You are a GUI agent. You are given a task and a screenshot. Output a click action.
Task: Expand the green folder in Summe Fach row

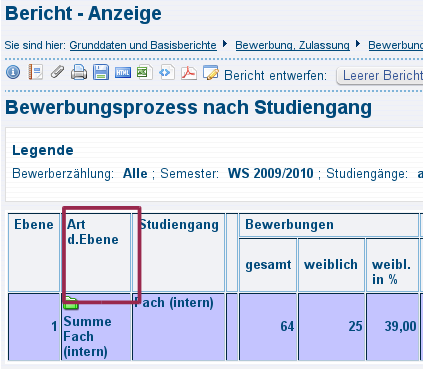[x=71, y=303]
